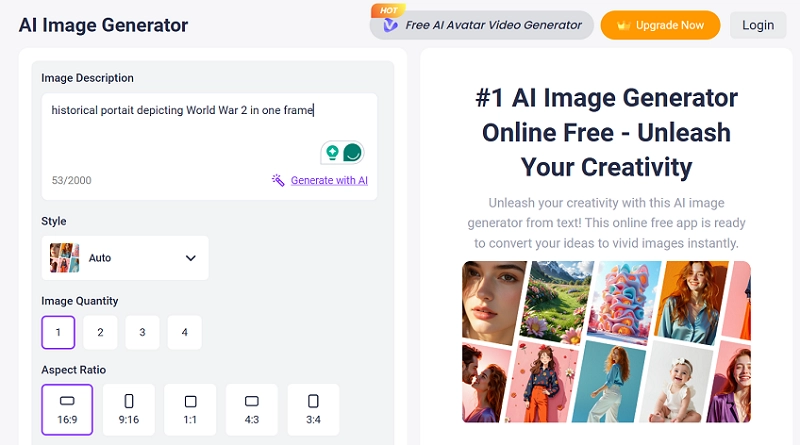800x445 pixels.
Task: Choose the 9:16 aspect ratio
Action: 129,410
